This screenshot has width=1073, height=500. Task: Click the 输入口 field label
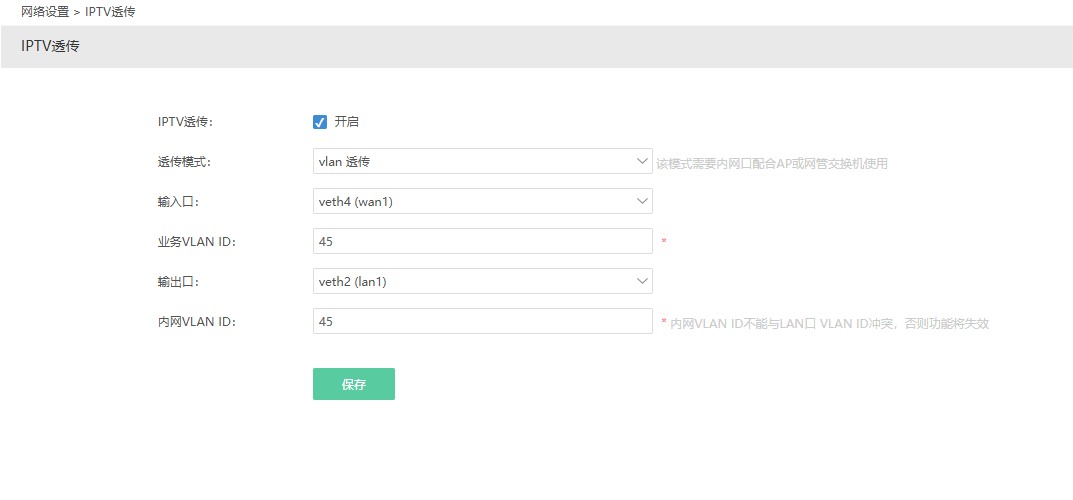tap(179, 202)
